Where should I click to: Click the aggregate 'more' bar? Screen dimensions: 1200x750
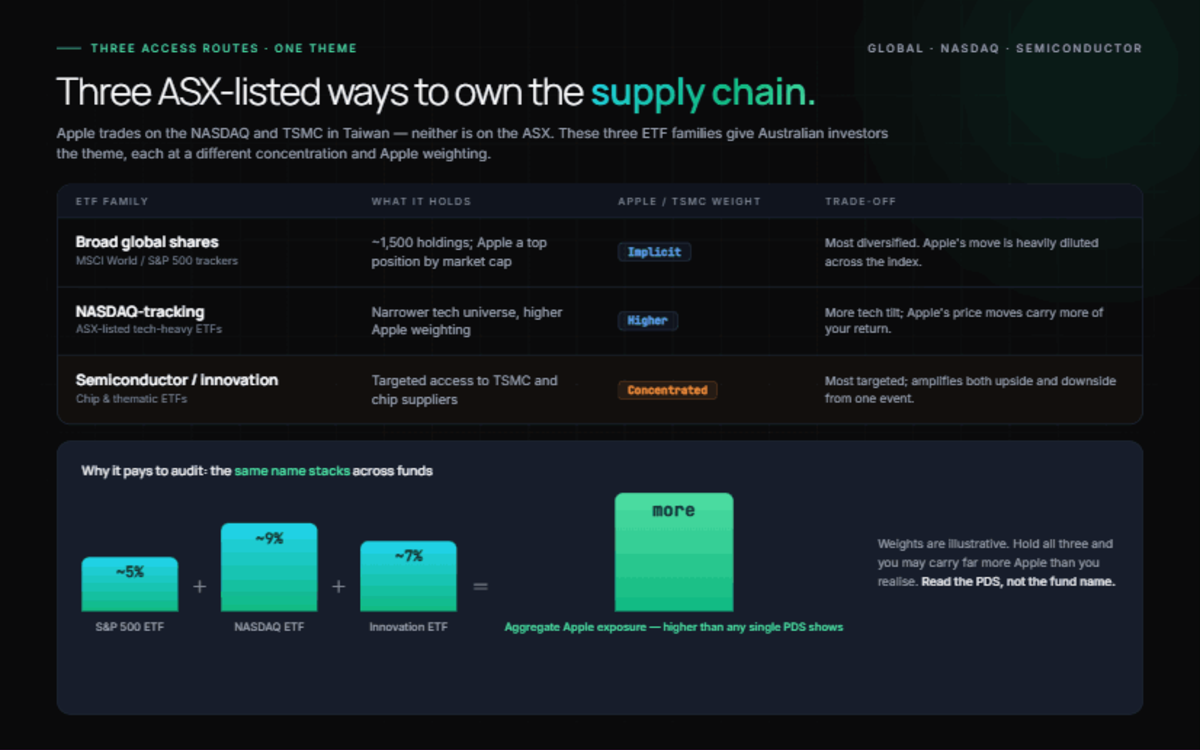[674, 552]
